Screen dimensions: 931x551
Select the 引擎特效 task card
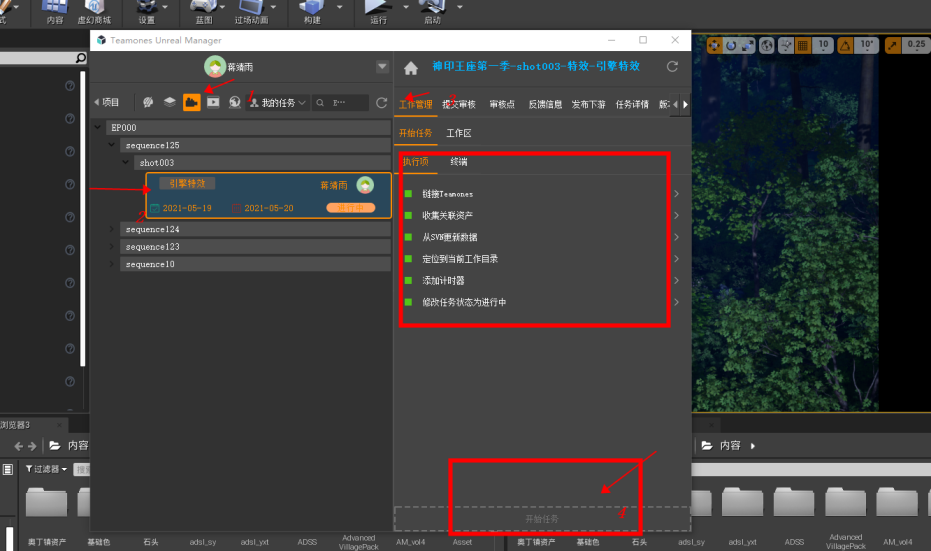click(x=268, y=195)
